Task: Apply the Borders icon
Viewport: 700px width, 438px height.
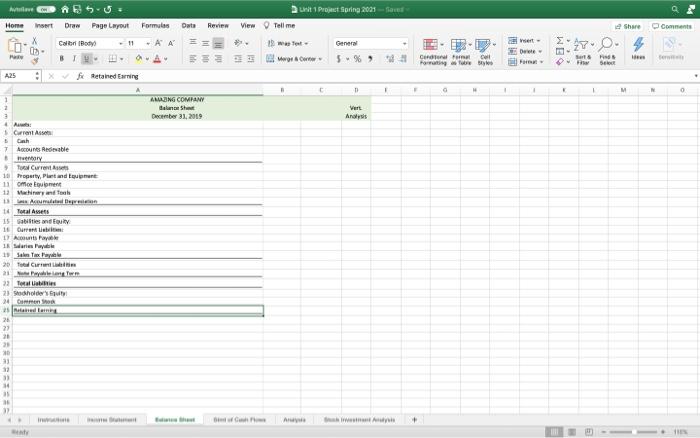Action: coord(112,58)
